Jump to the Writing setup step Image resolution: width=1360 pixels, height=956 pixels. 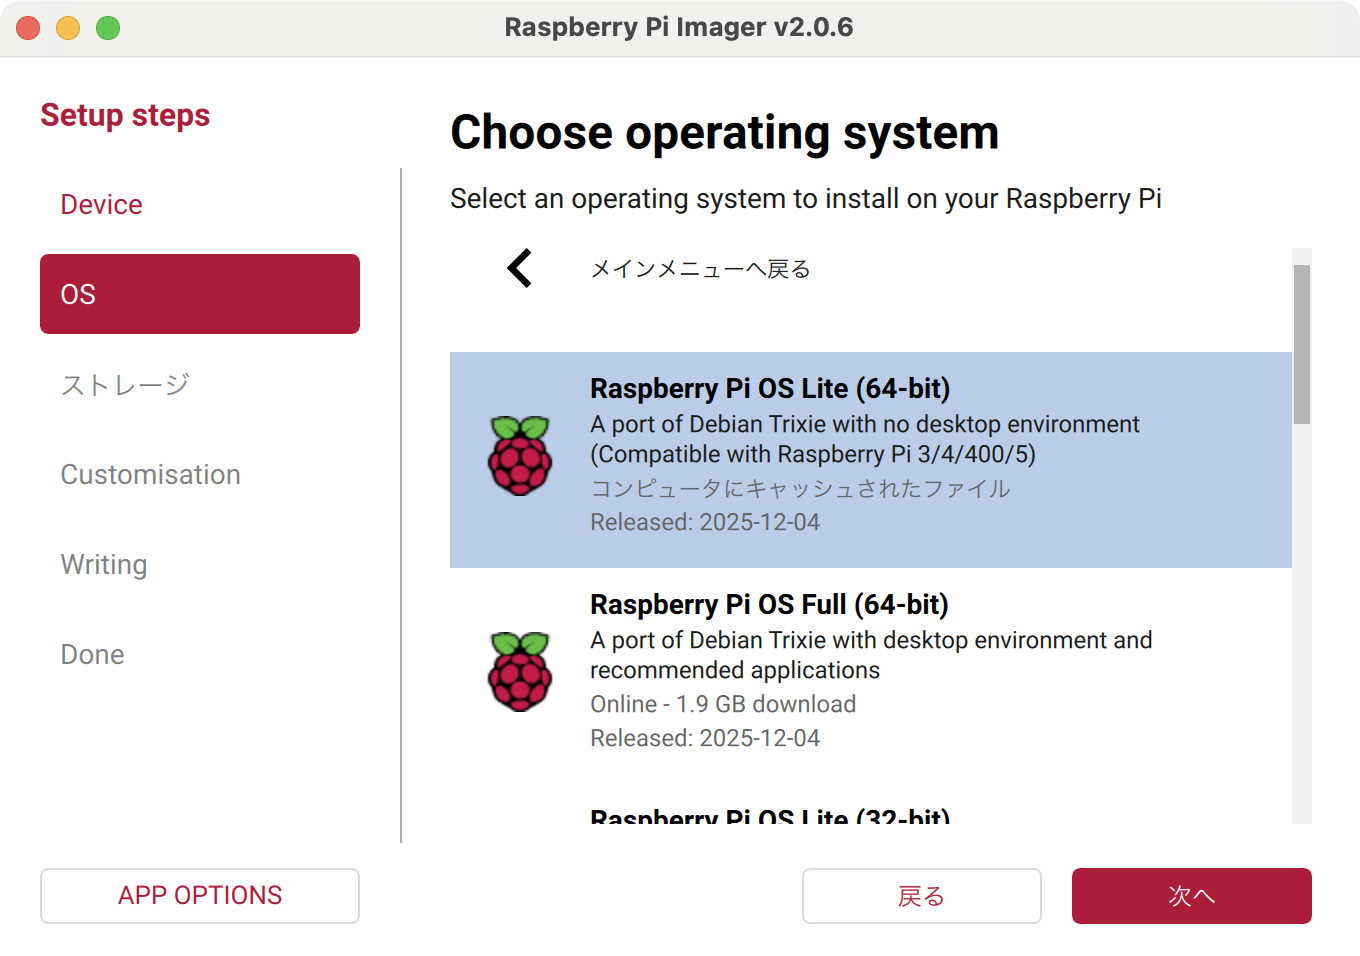tap(200, 564)
